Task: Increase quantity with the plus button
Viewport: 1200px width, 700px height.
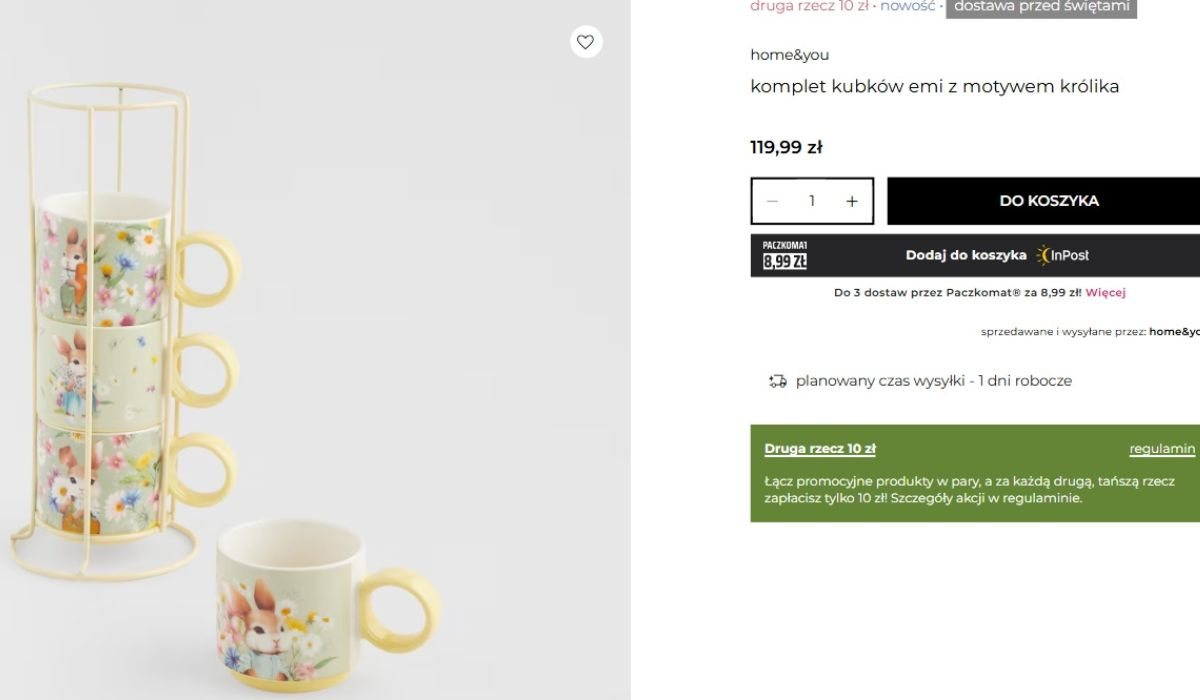Action: [852, 201]
